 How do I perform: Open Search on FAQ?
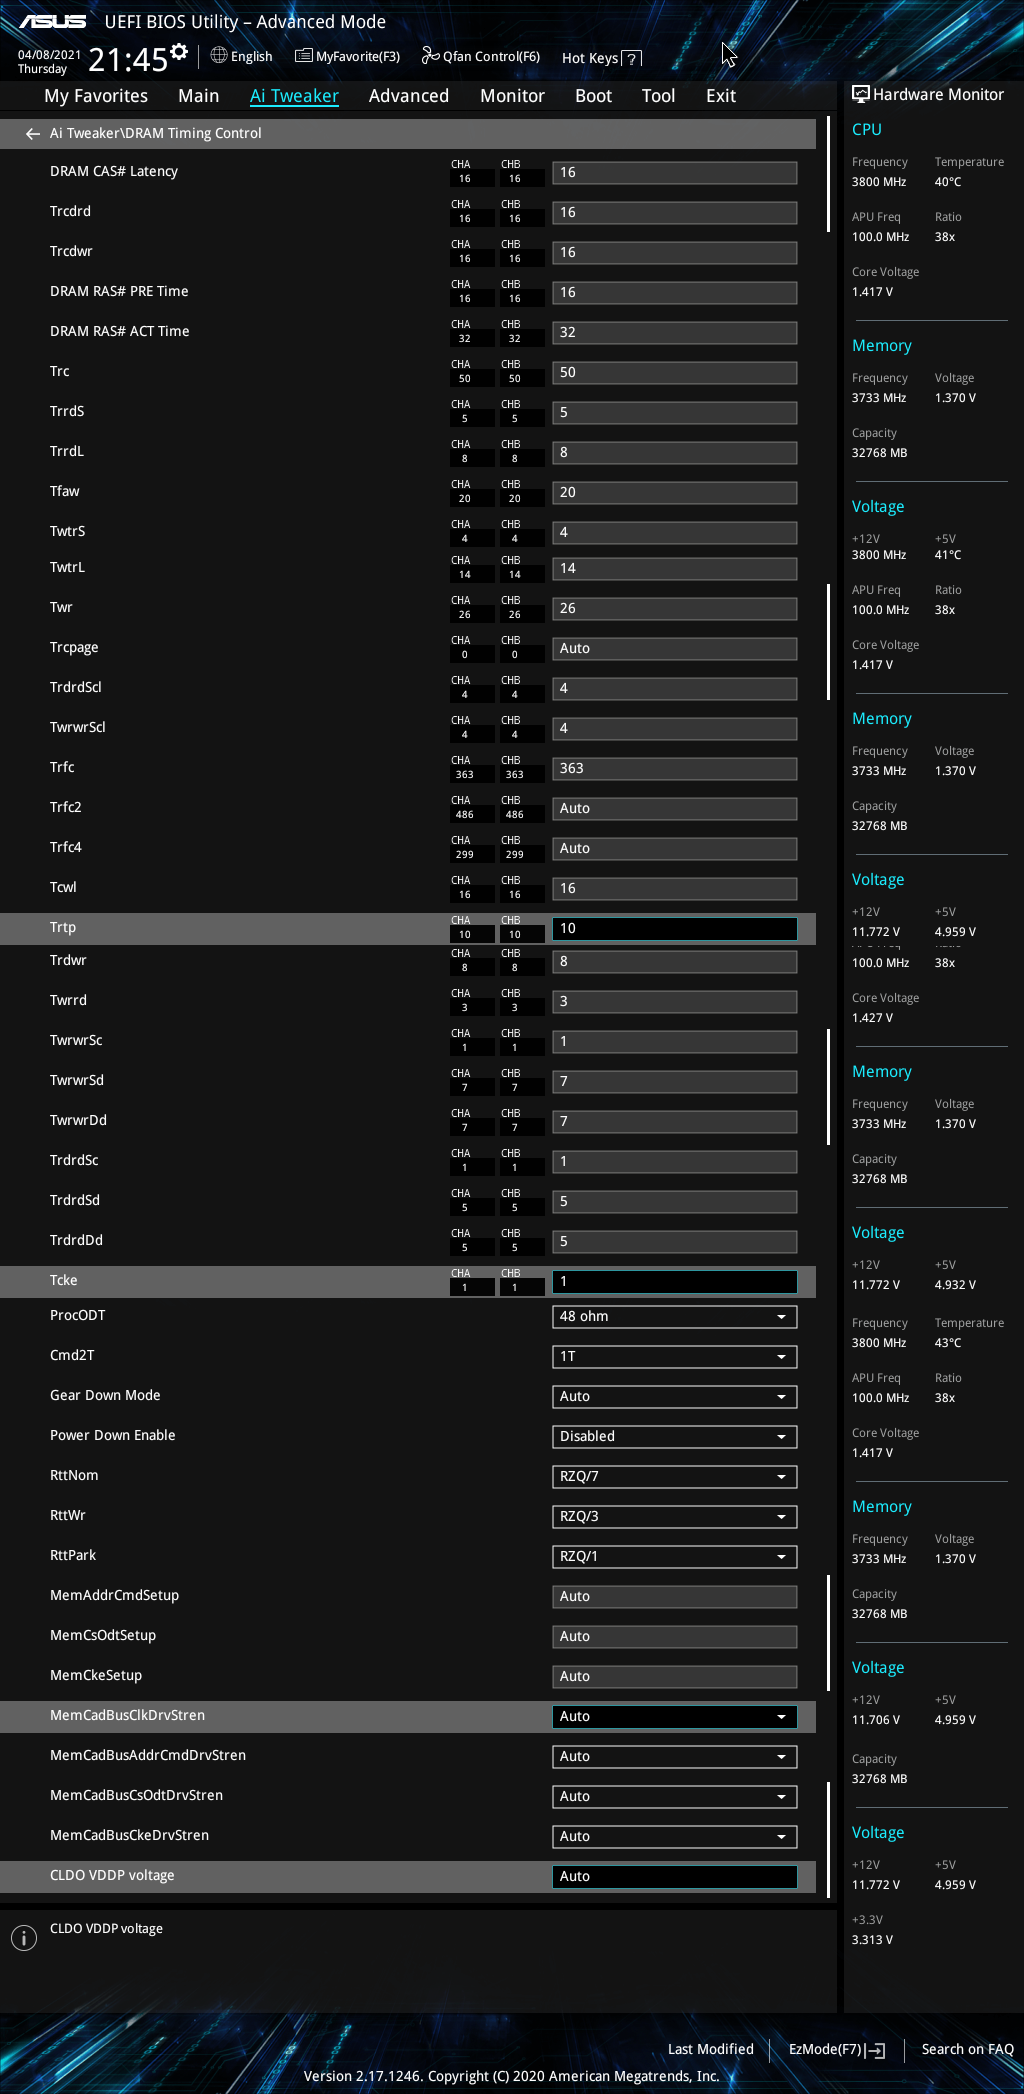point(967,2049)
